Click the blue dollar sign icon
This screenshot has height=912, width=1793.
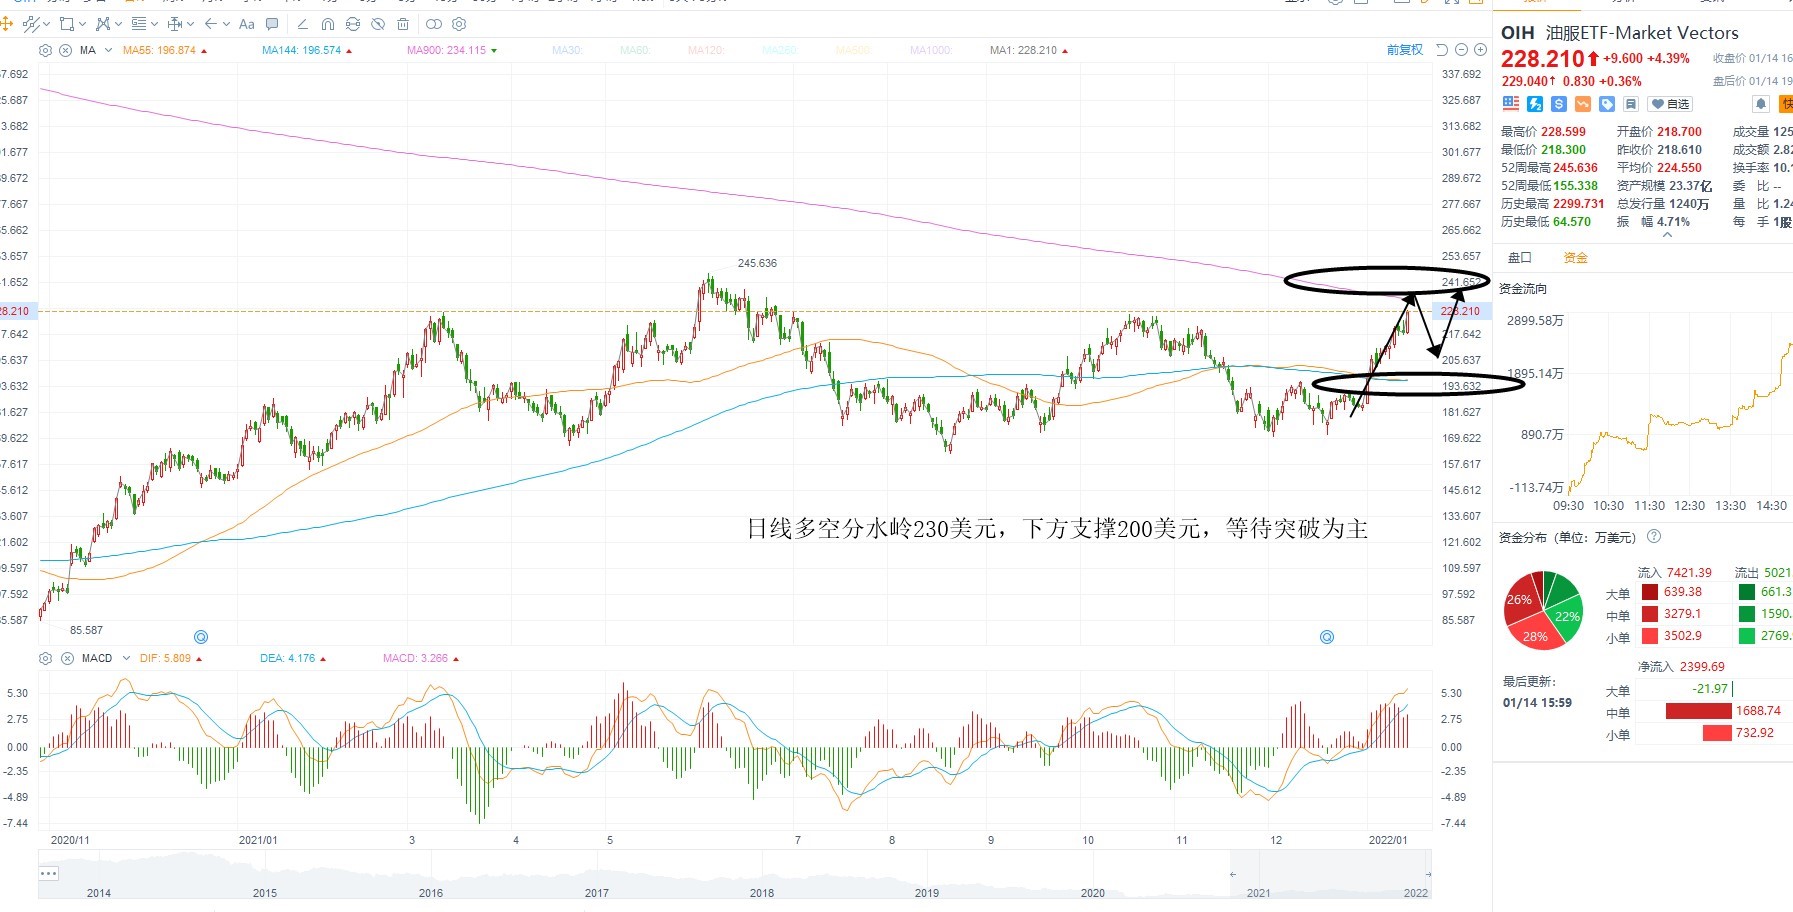1558,104
